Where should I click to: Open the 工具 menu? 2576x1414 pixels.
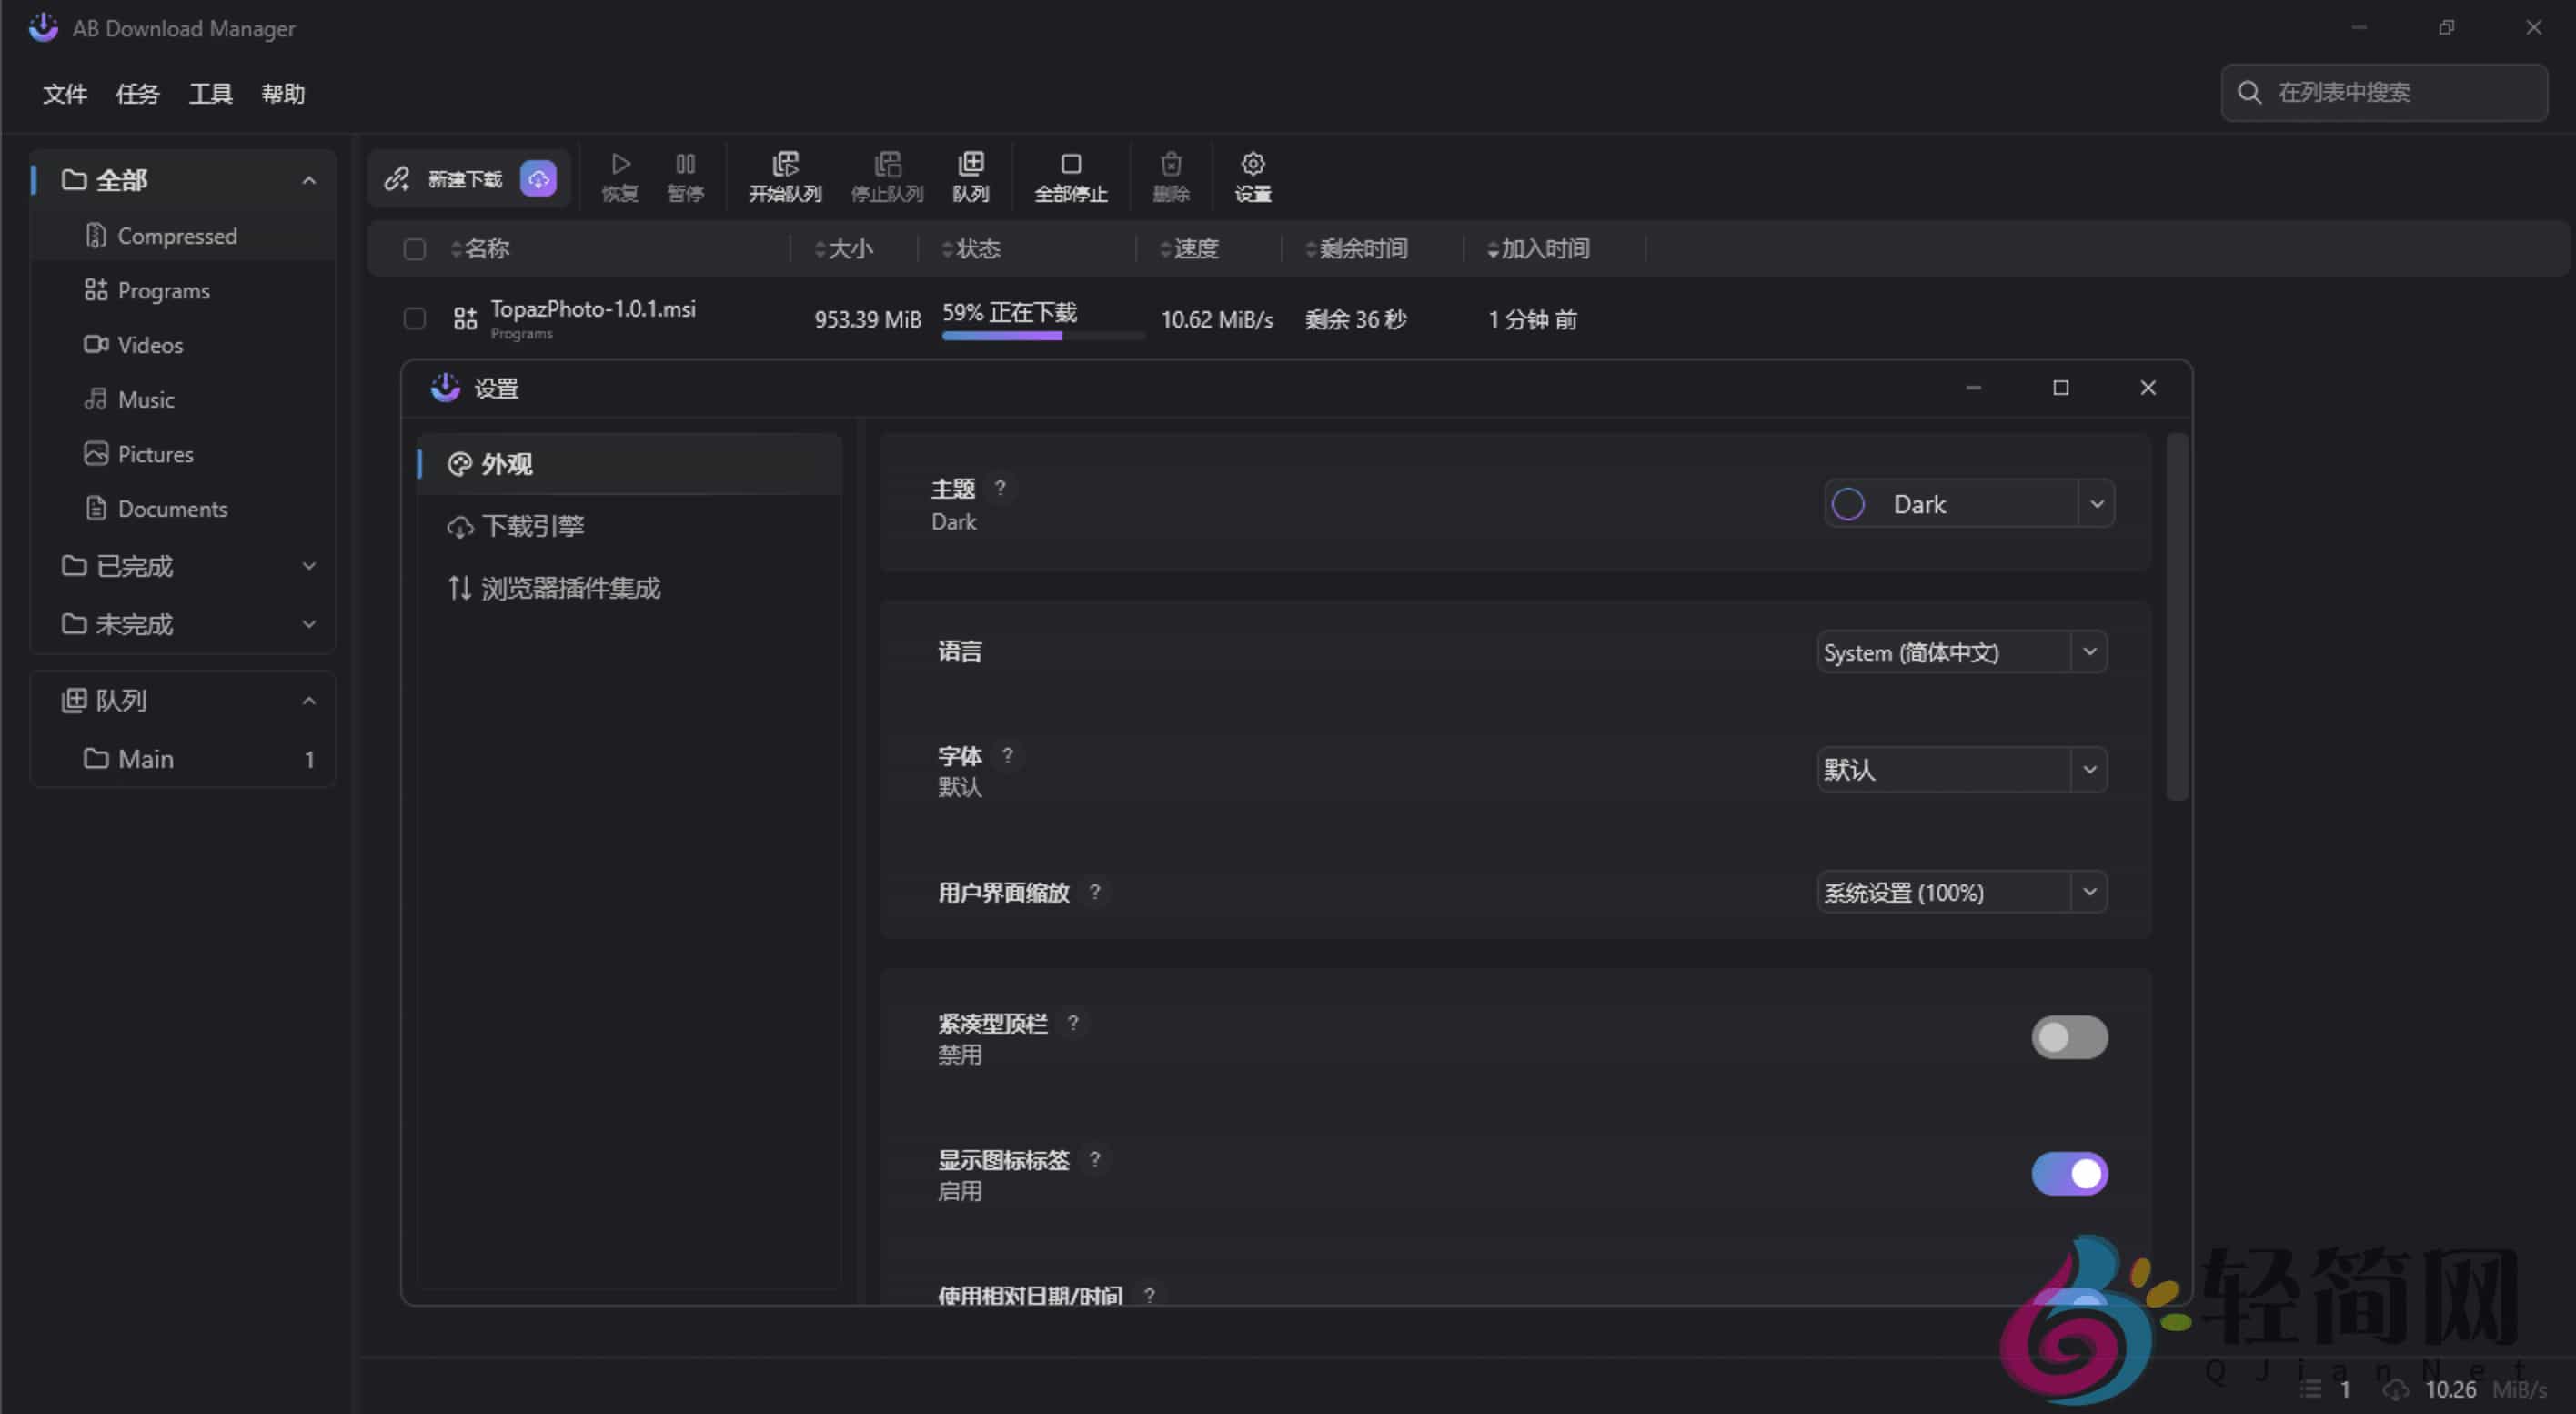click(210, 93)
